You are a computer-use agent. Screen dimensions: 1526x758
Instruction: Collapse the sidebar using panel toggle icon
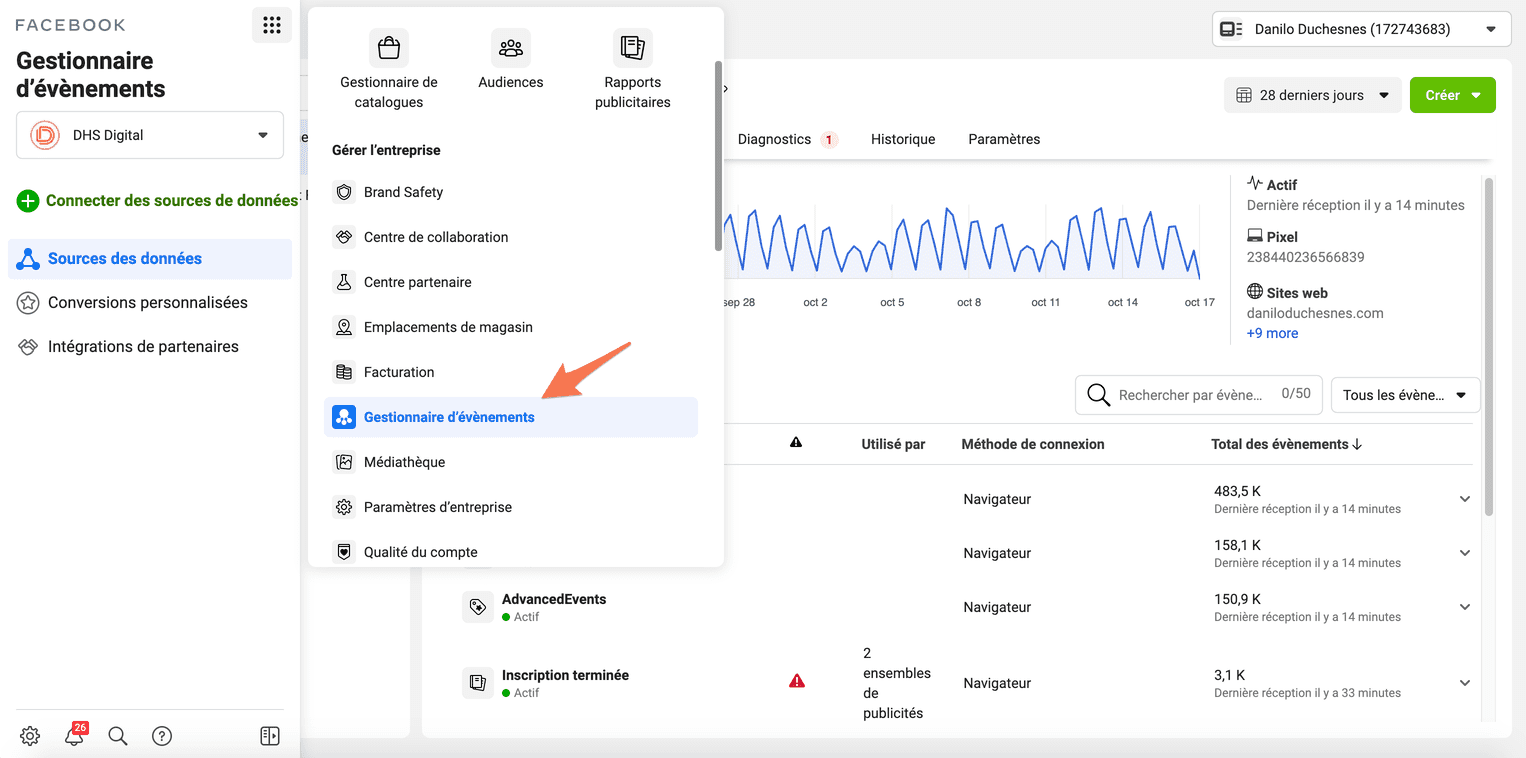coord(270,736)
